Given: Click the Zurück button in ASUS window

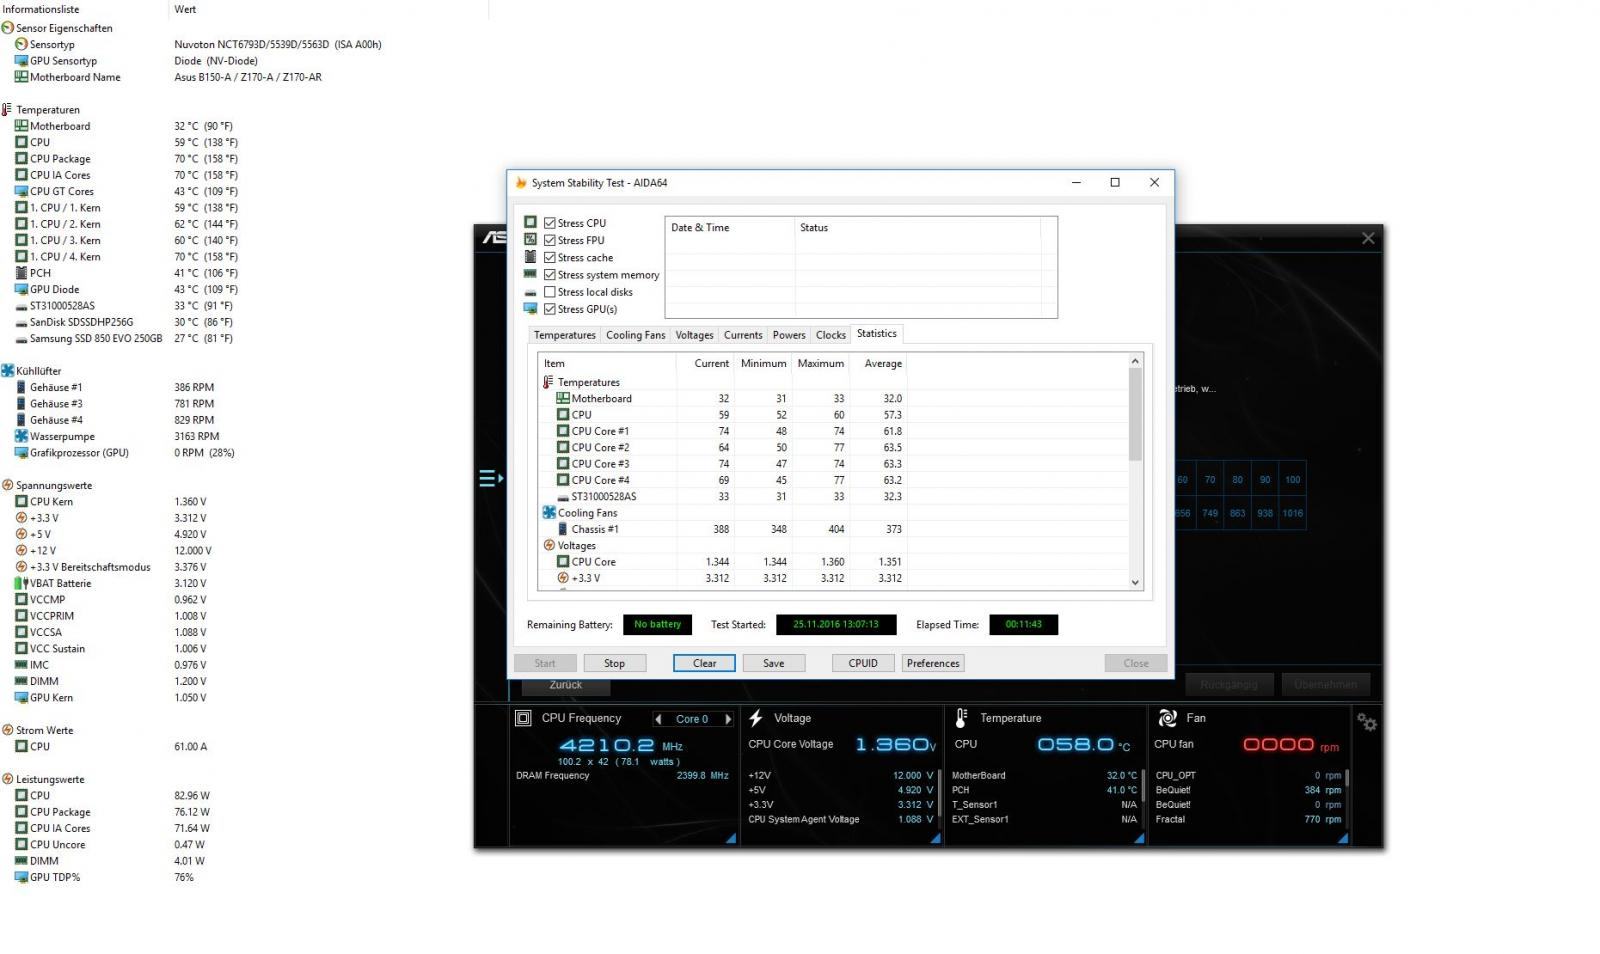Looking at the screenshot, I should pyautogui.click(x=566, y=686).
